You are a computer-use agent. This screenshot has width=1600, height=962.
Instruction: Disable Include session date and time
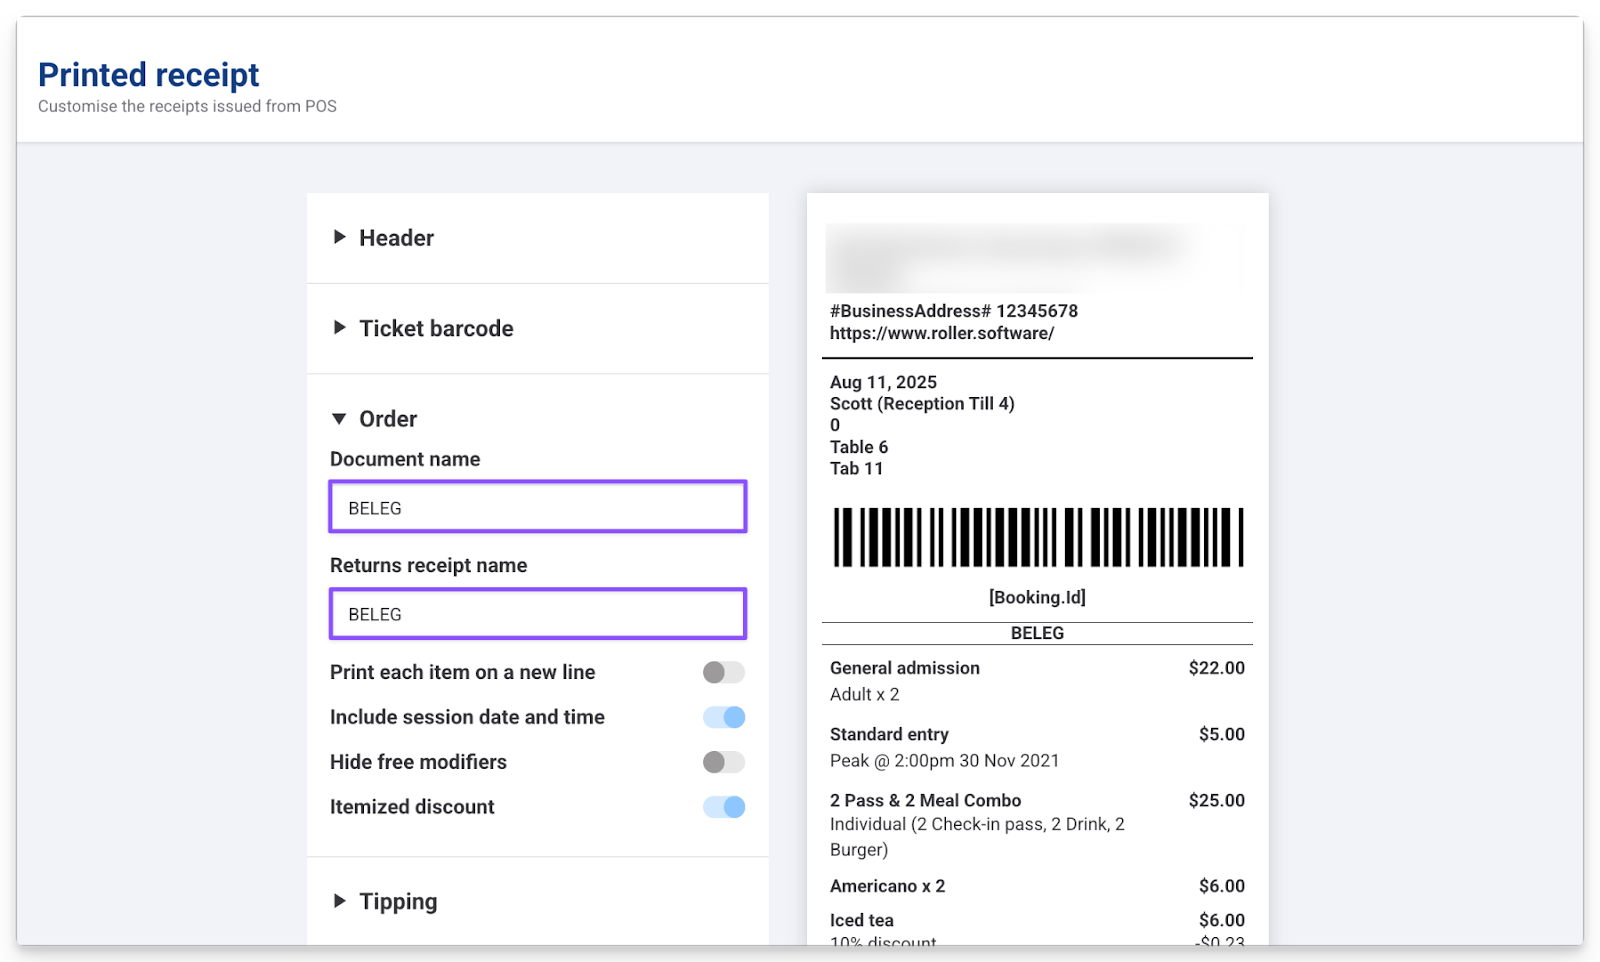pyautogui.click(x=723, y=717)
